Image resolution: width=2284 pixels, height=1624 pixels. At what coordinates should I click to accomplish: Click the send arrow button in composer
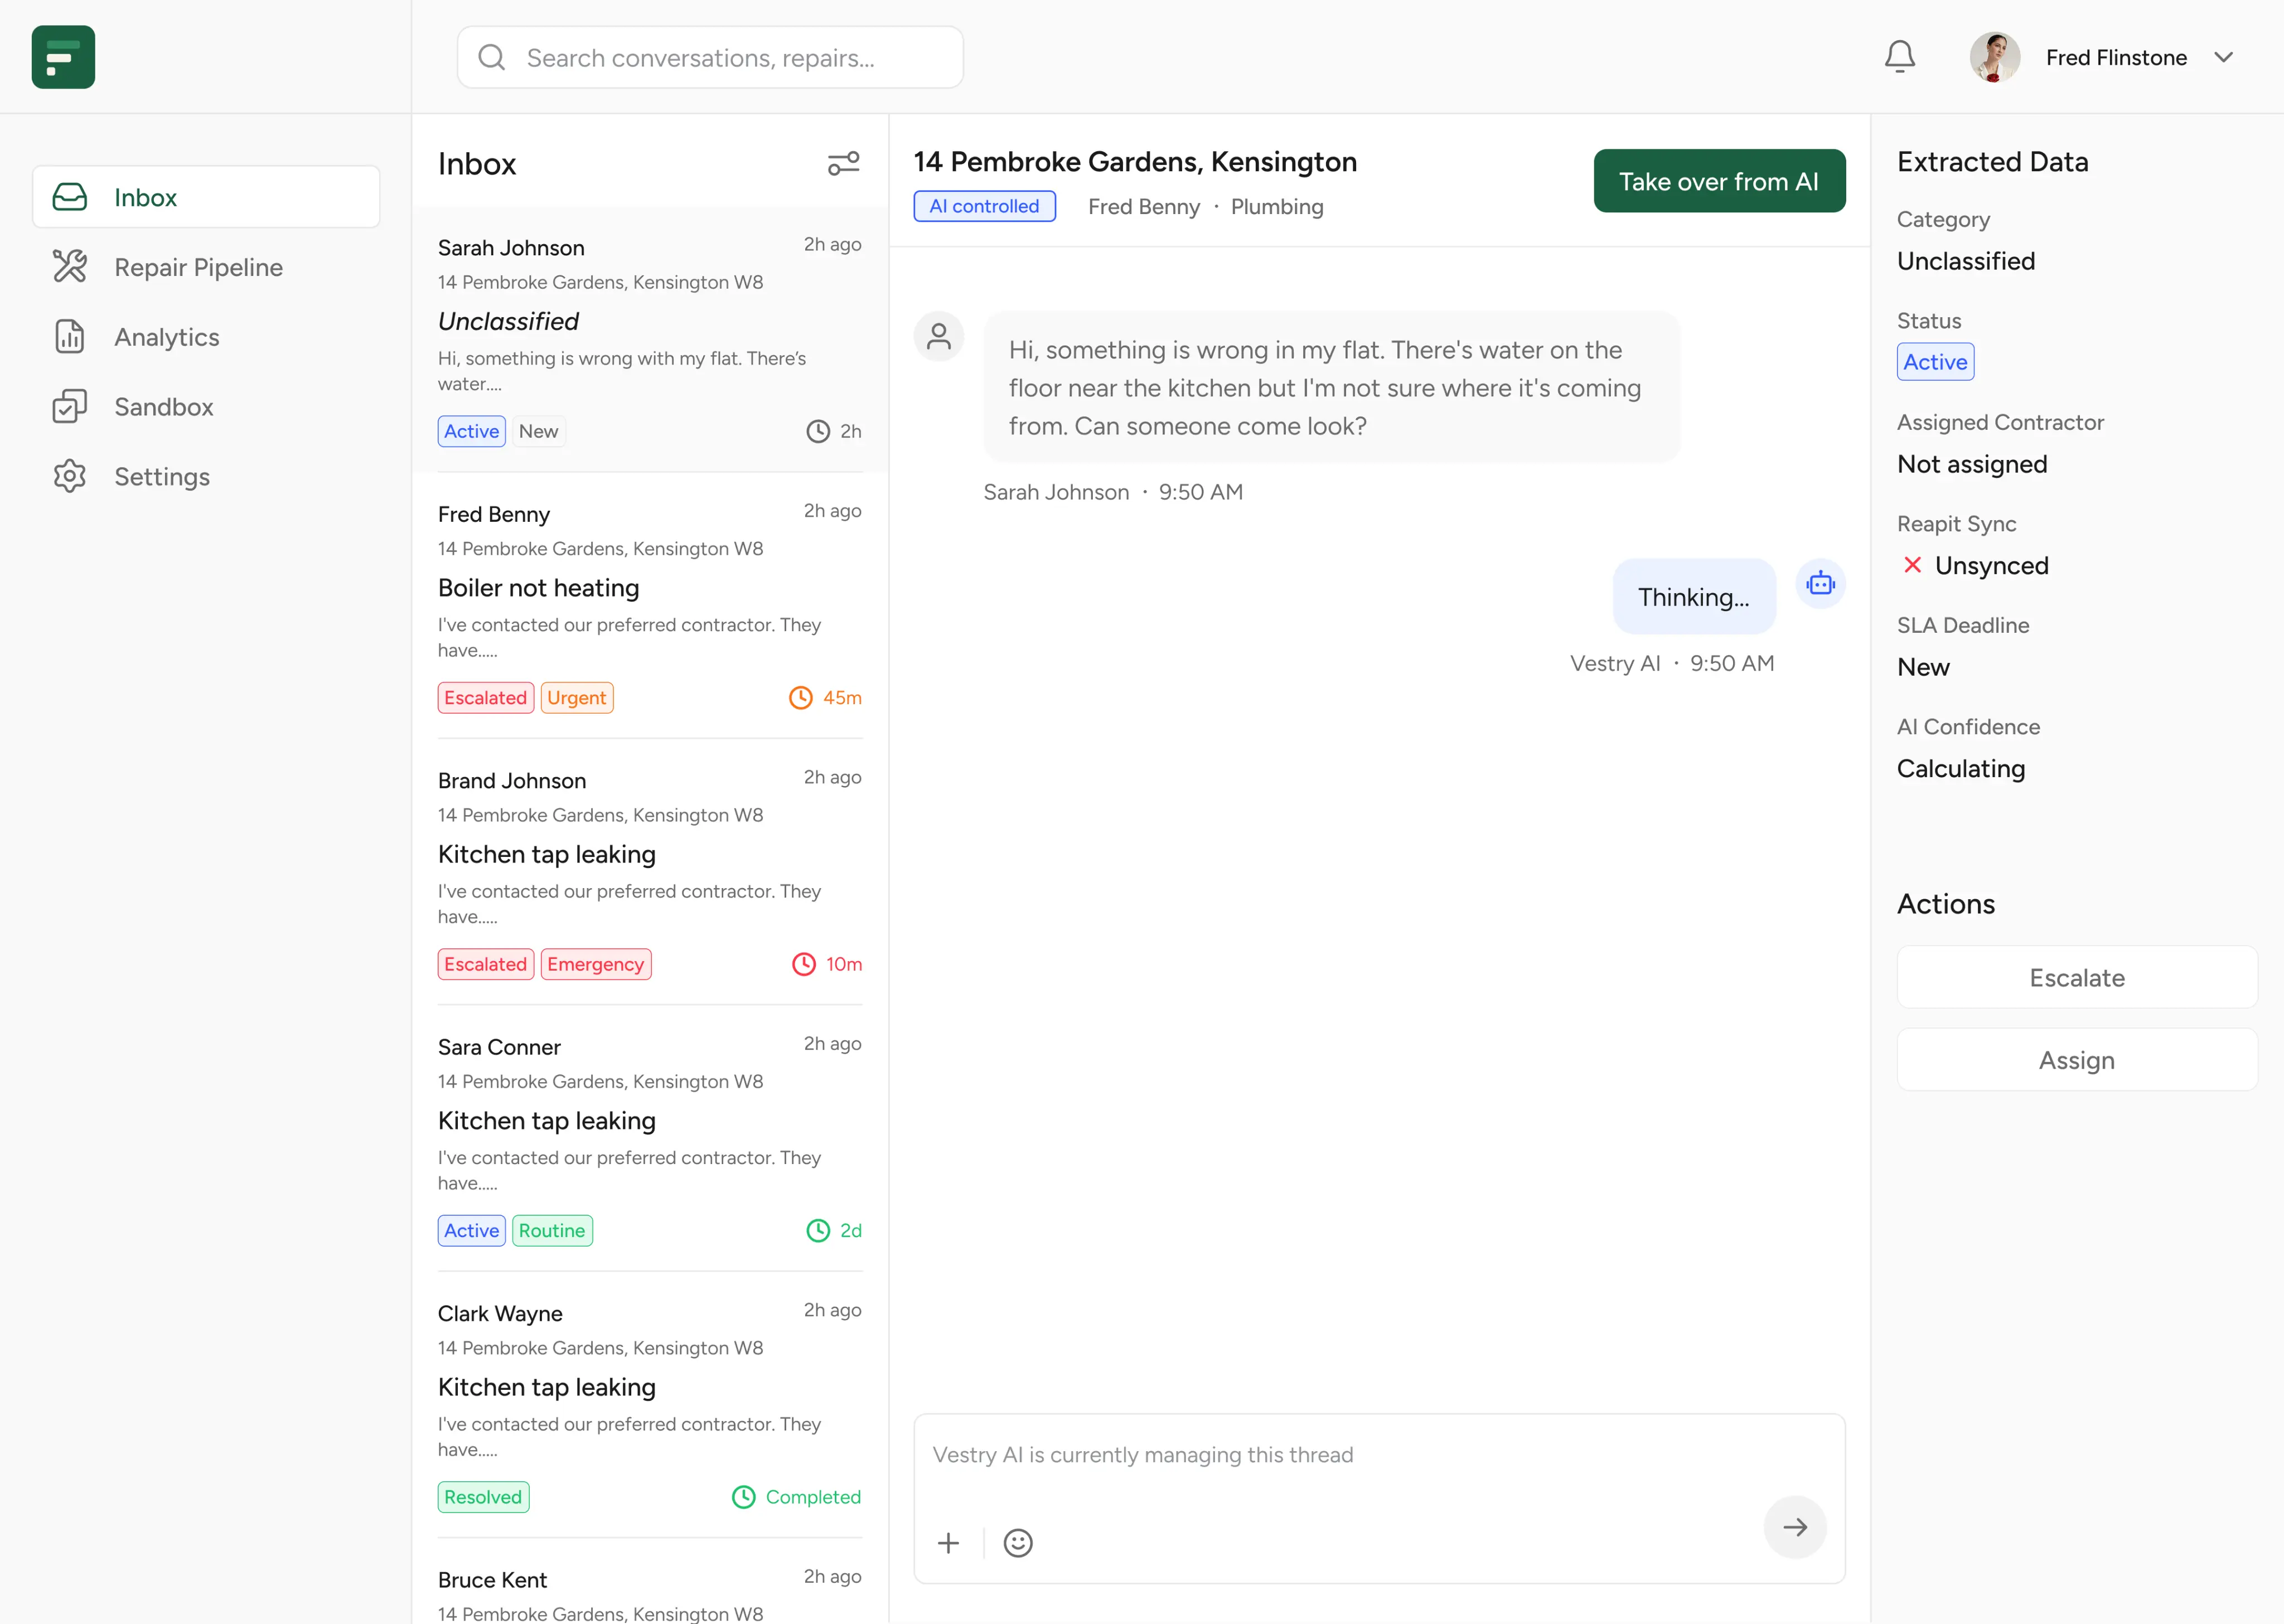pyautogui.click(x=1794, y=1526)
